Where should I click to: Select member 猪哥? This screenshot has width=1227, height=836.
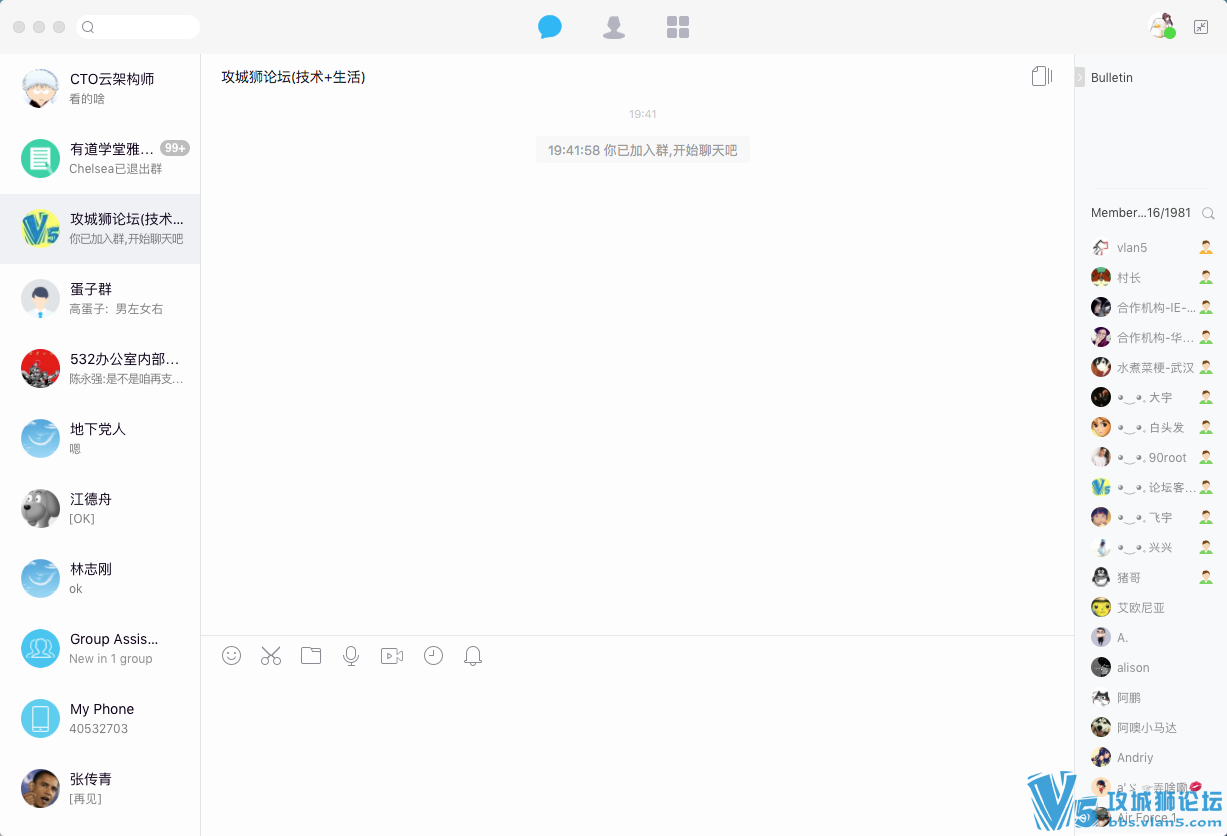click(1151, 577)
